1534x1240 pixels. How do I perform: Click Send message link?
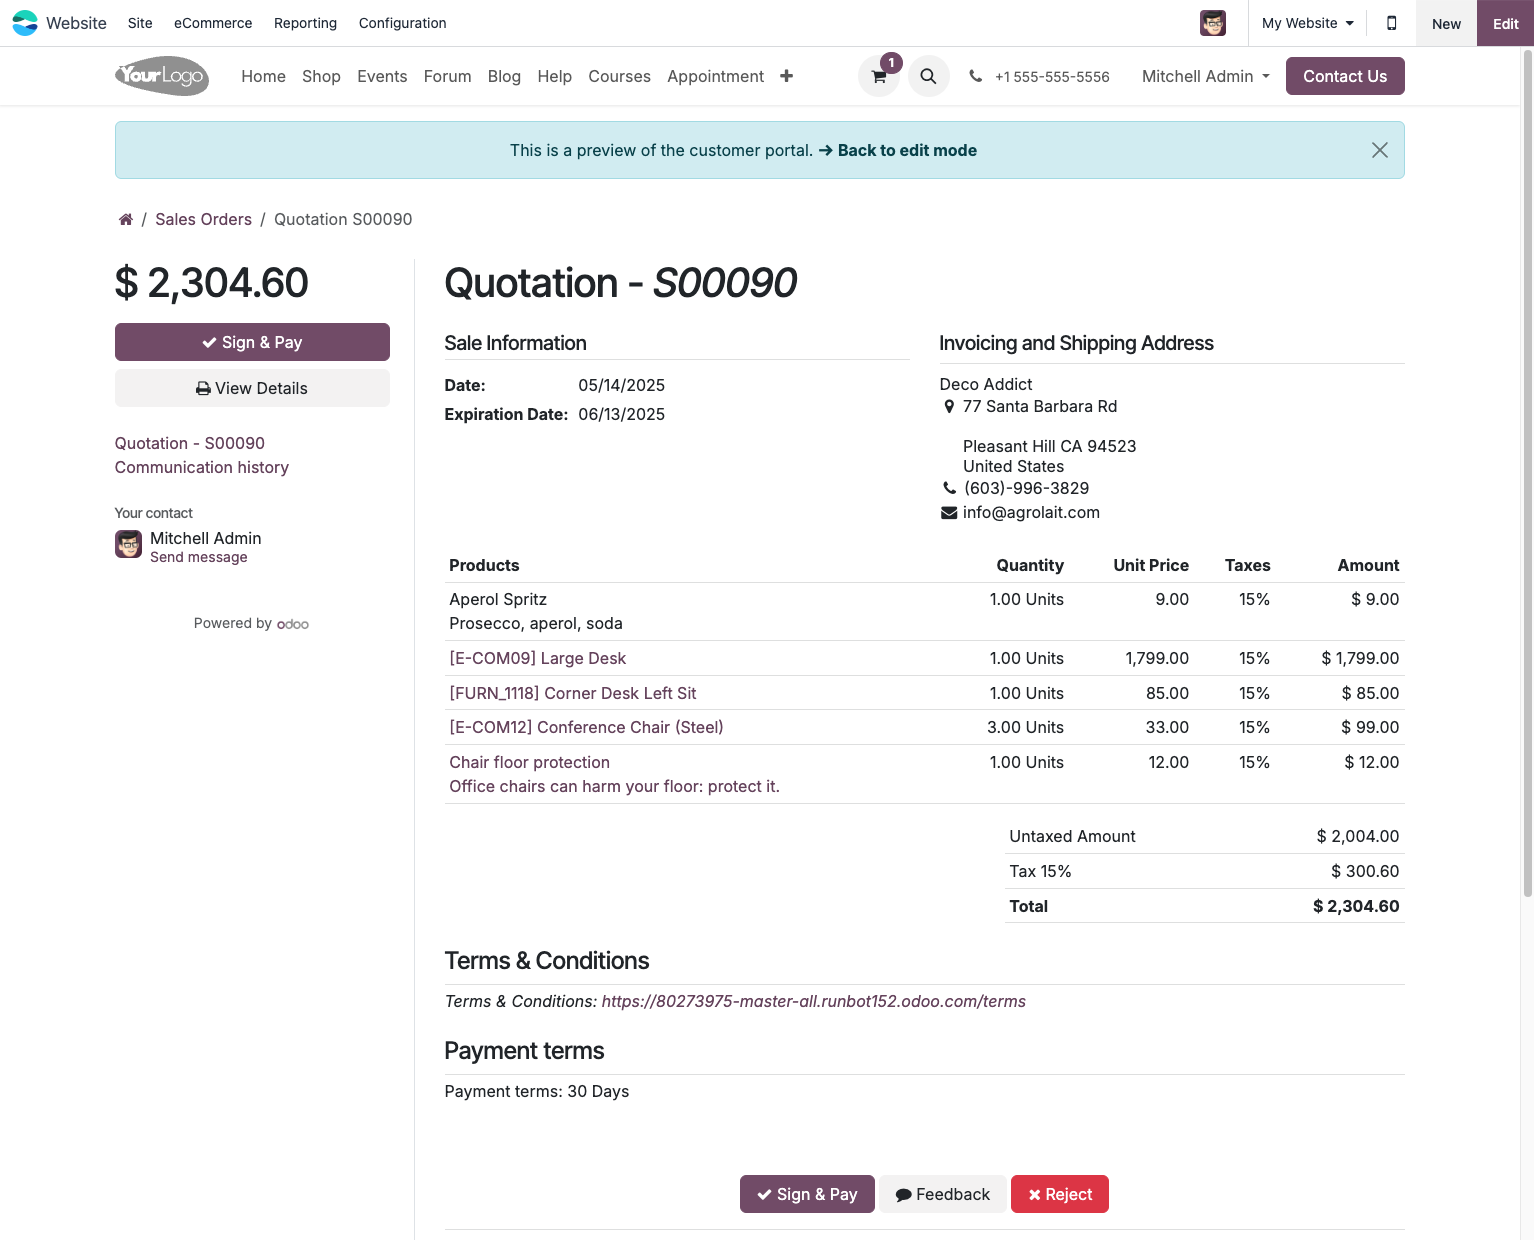(x=199, y=557)
